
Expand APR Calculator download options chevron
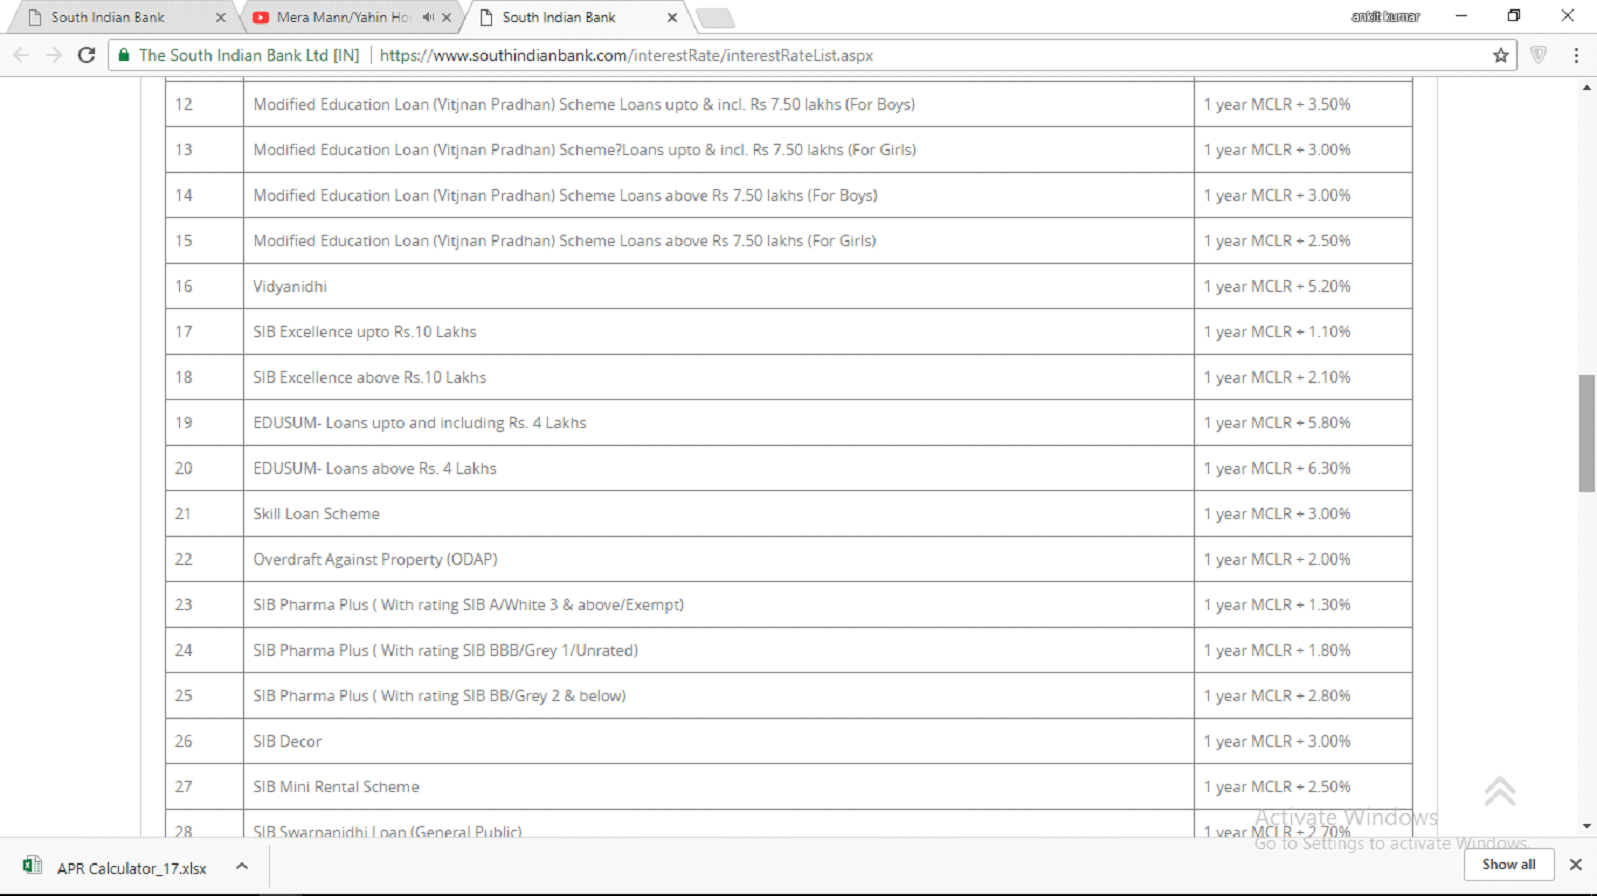242,866
